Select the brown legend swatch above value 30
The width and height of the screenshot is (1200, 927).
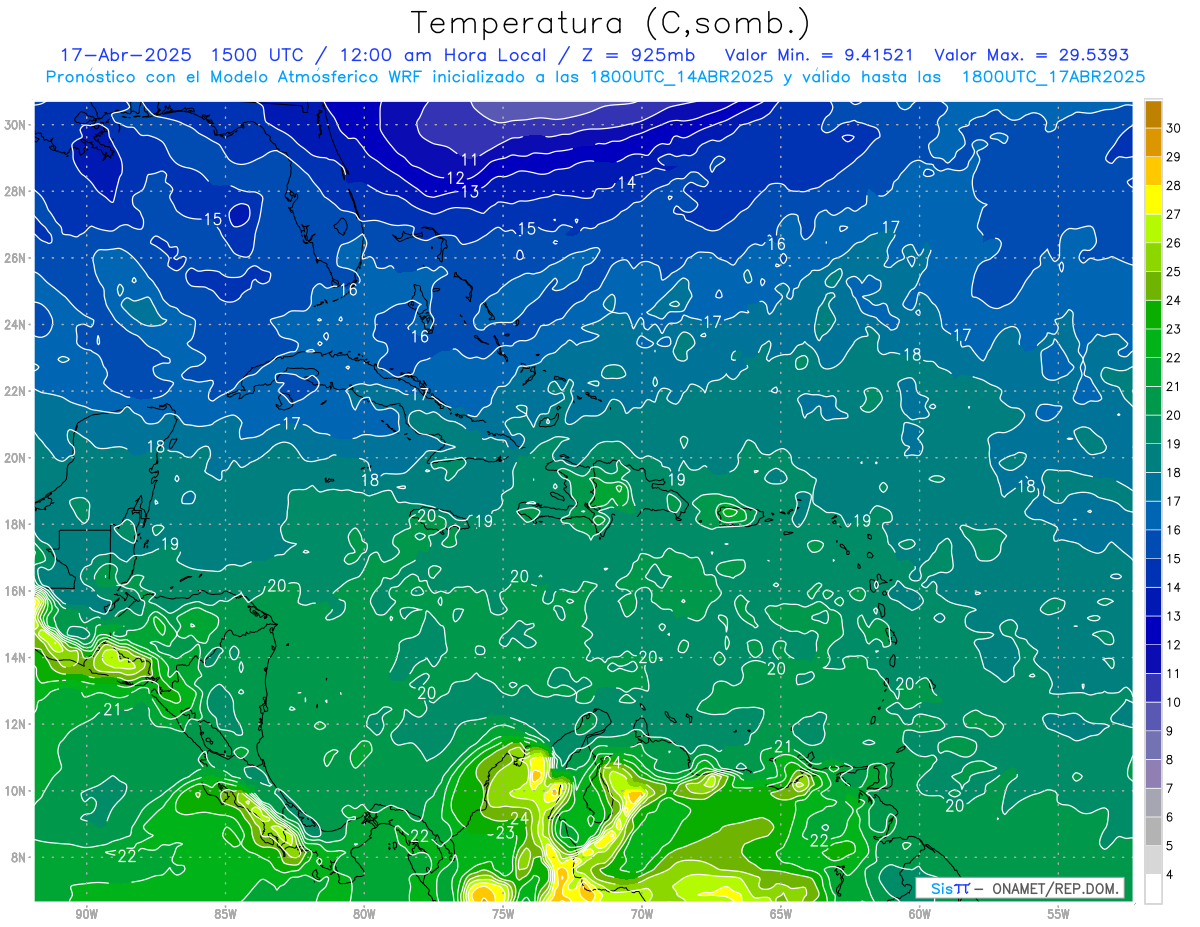[1153, 114]
